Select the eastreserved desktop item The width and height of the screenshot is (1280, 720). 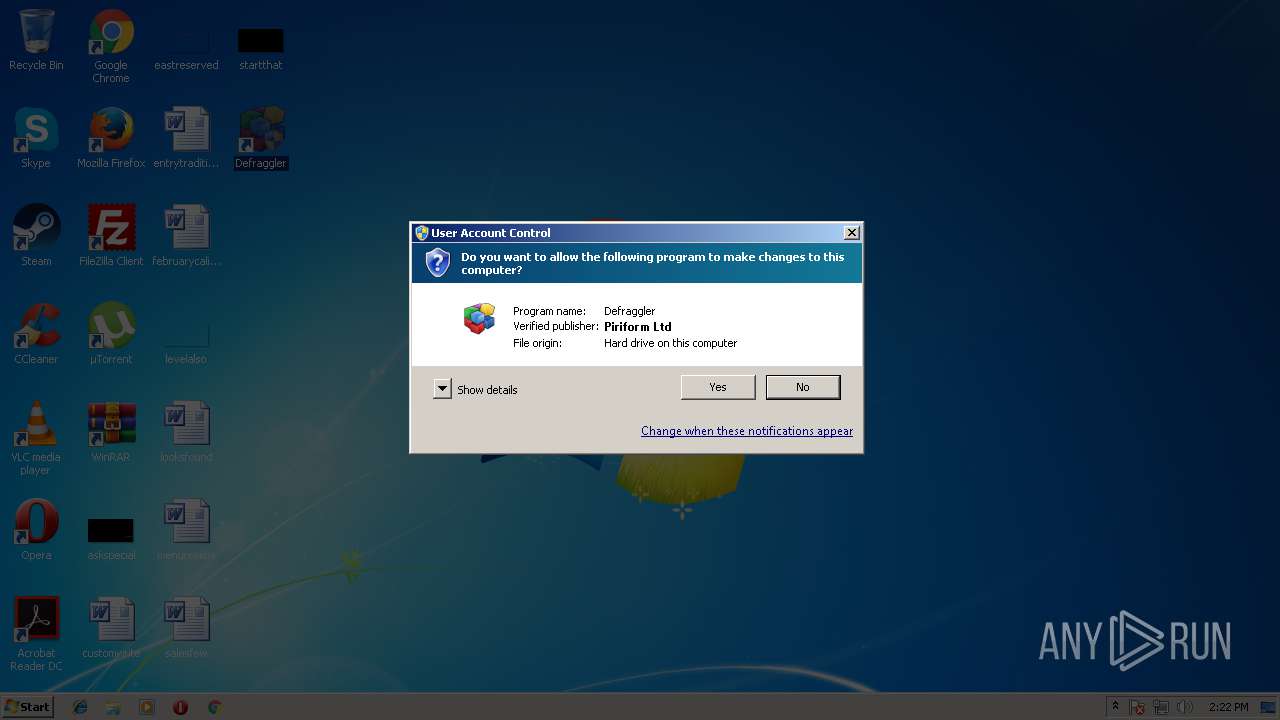pyautogui.click(x=186, y=47)
